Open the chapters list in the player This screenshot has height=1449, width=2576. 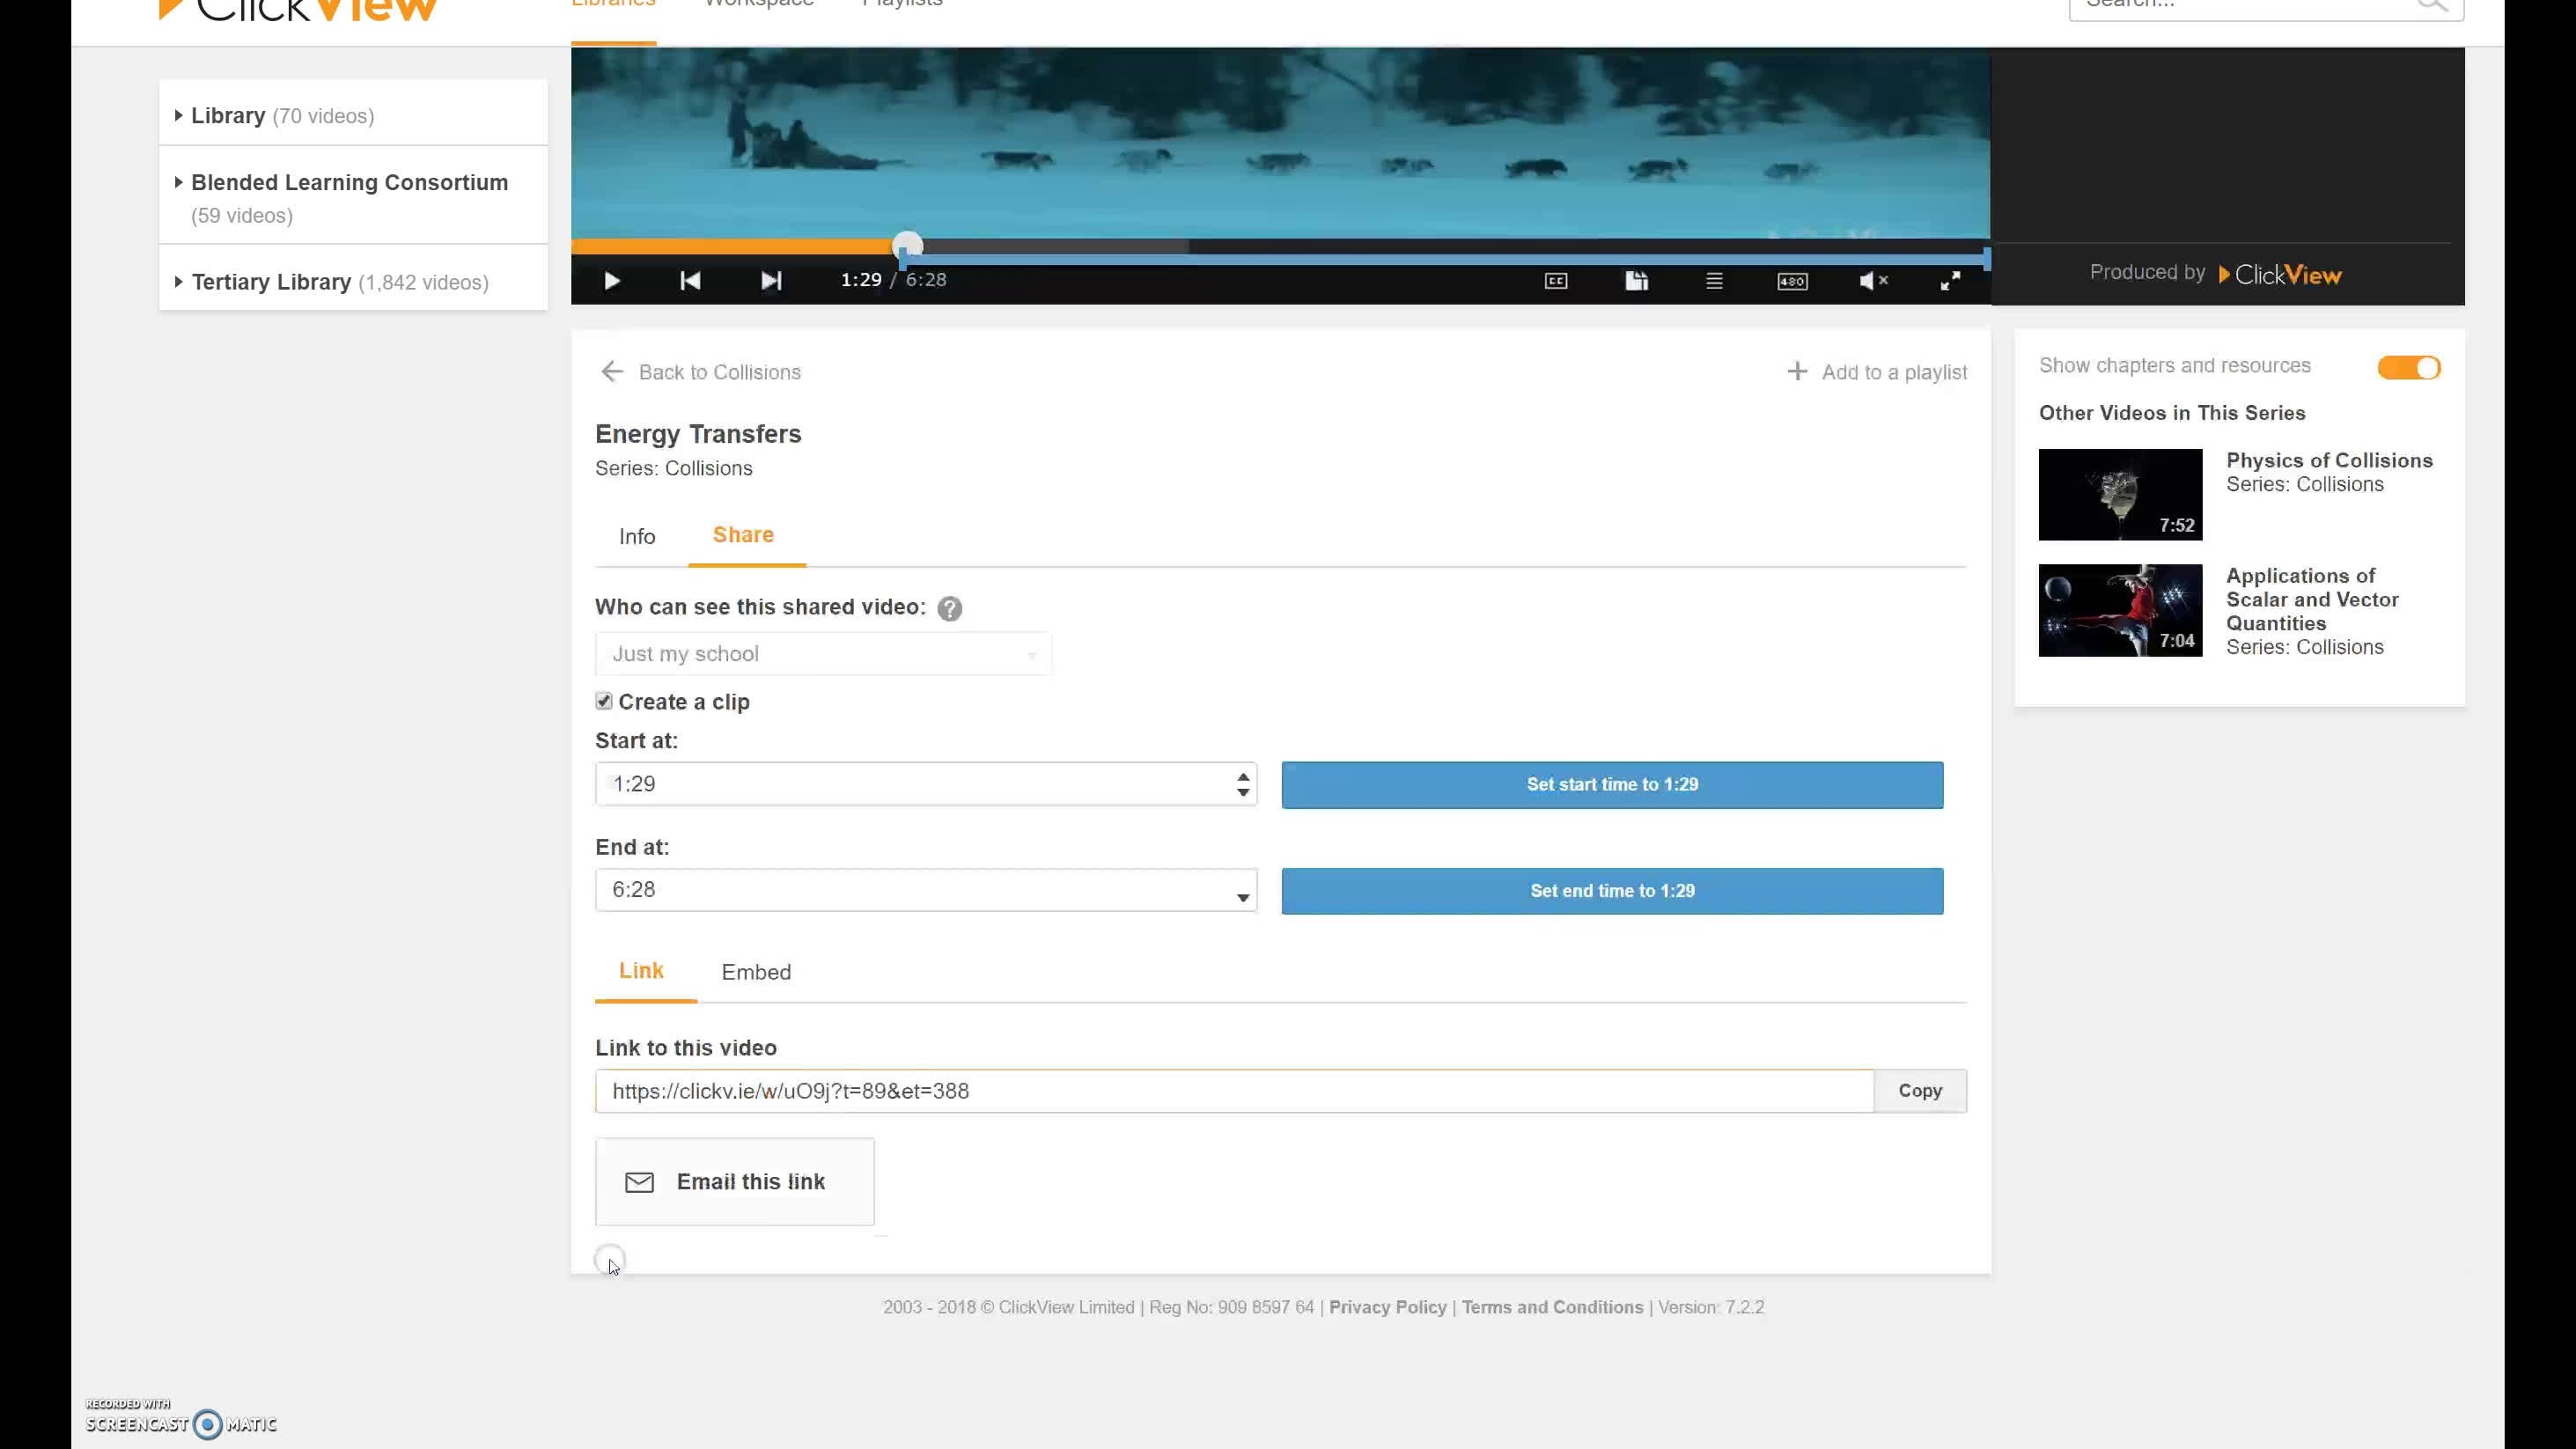1714,281
